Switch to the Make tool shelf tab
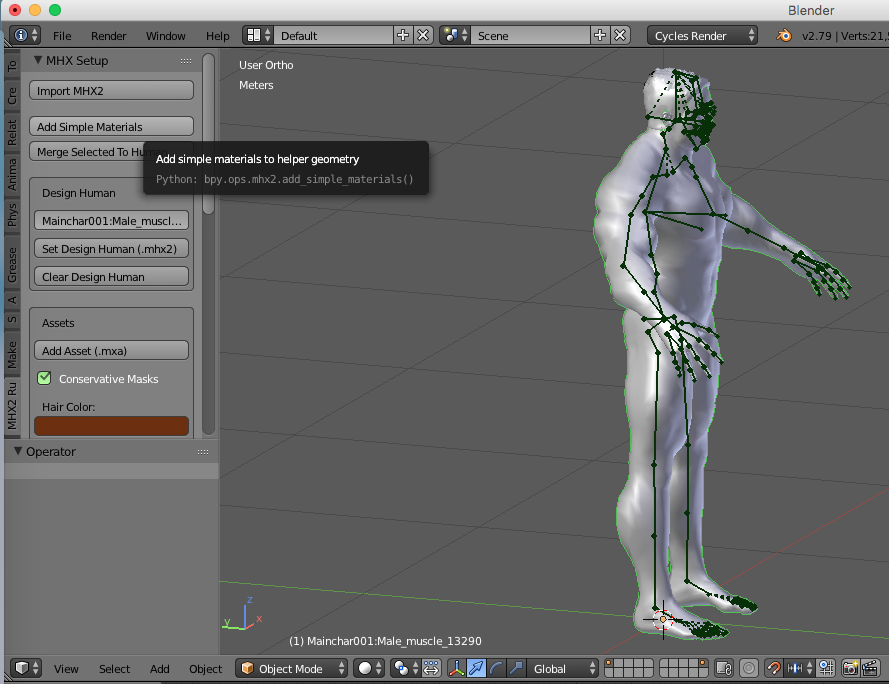Screen dimensions: 889x684 coord(12,354)
